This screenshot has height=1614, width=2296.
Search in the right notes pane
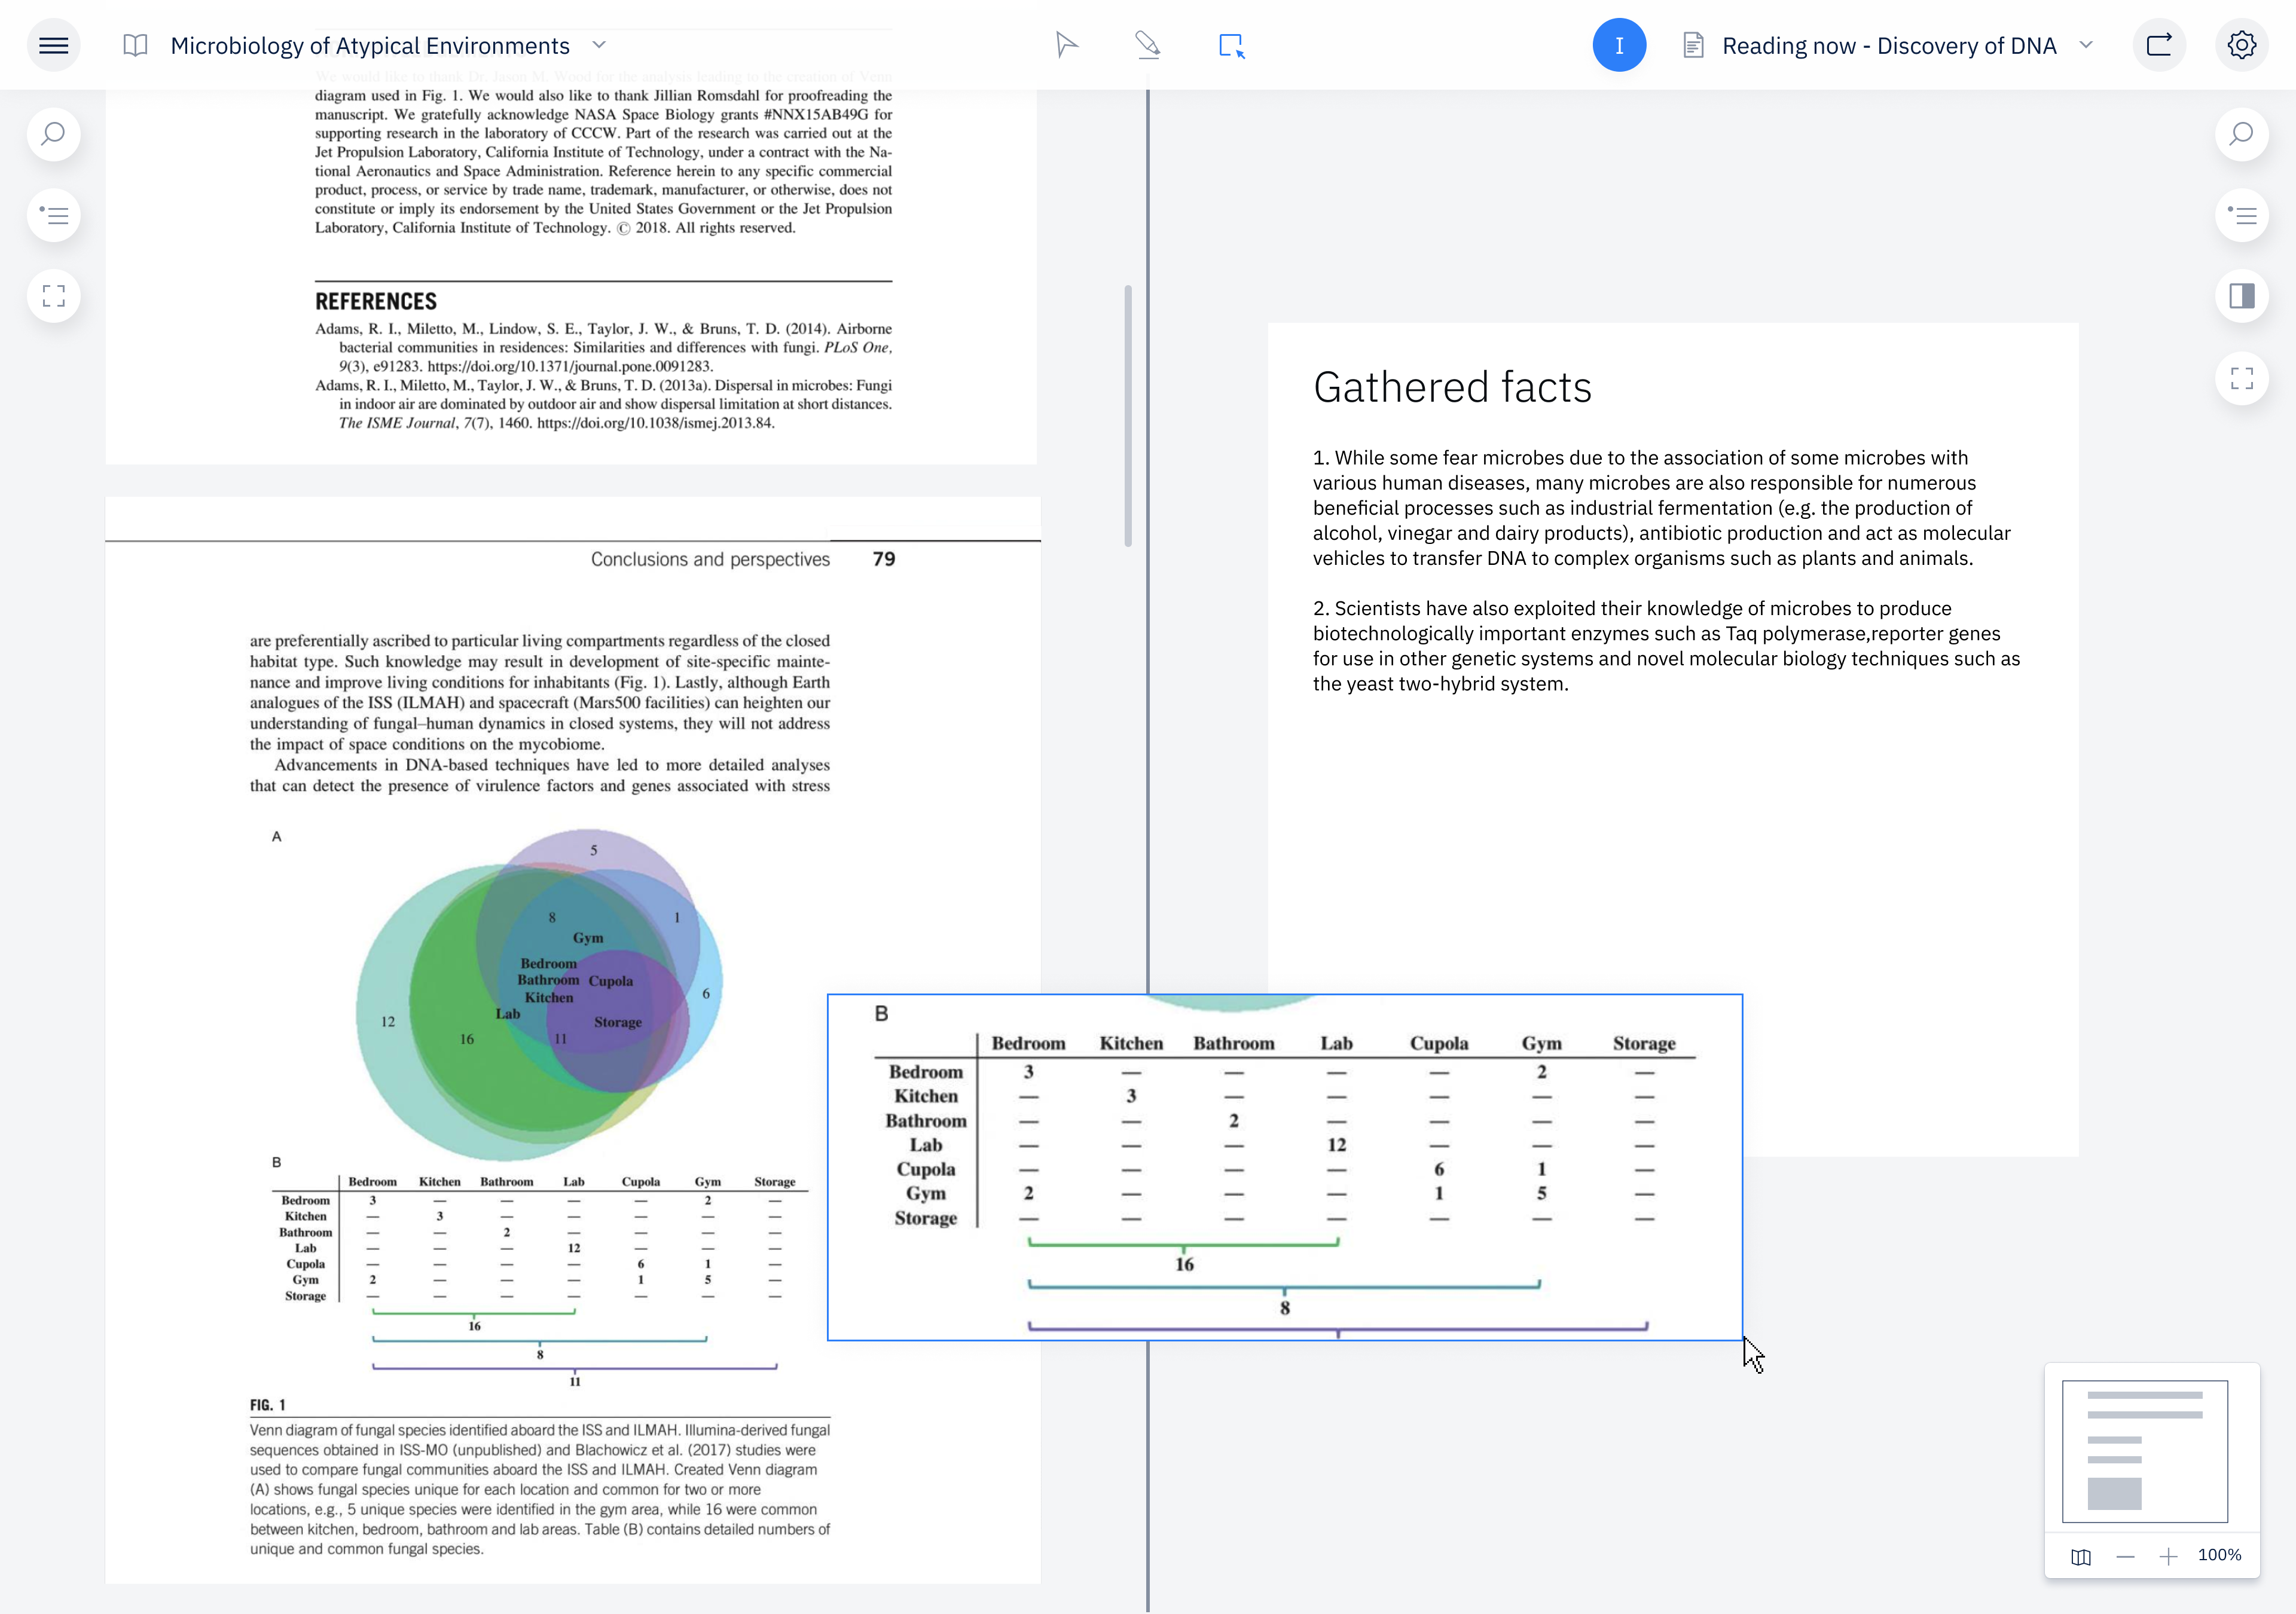click(x=2241, y=134)
